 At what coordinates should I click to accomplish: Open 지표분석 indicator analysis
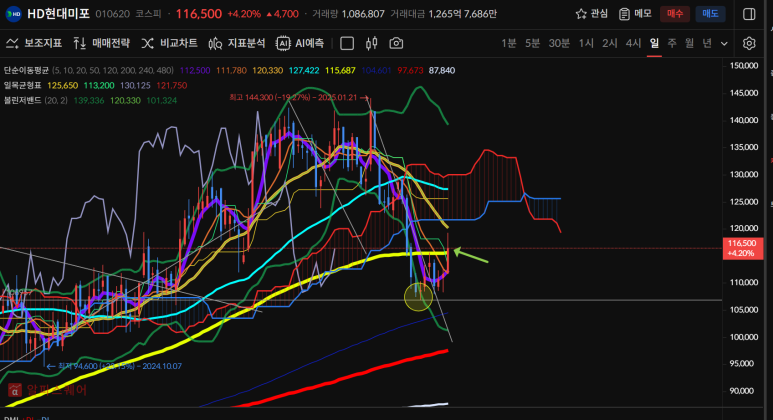[x=237, y=43]
